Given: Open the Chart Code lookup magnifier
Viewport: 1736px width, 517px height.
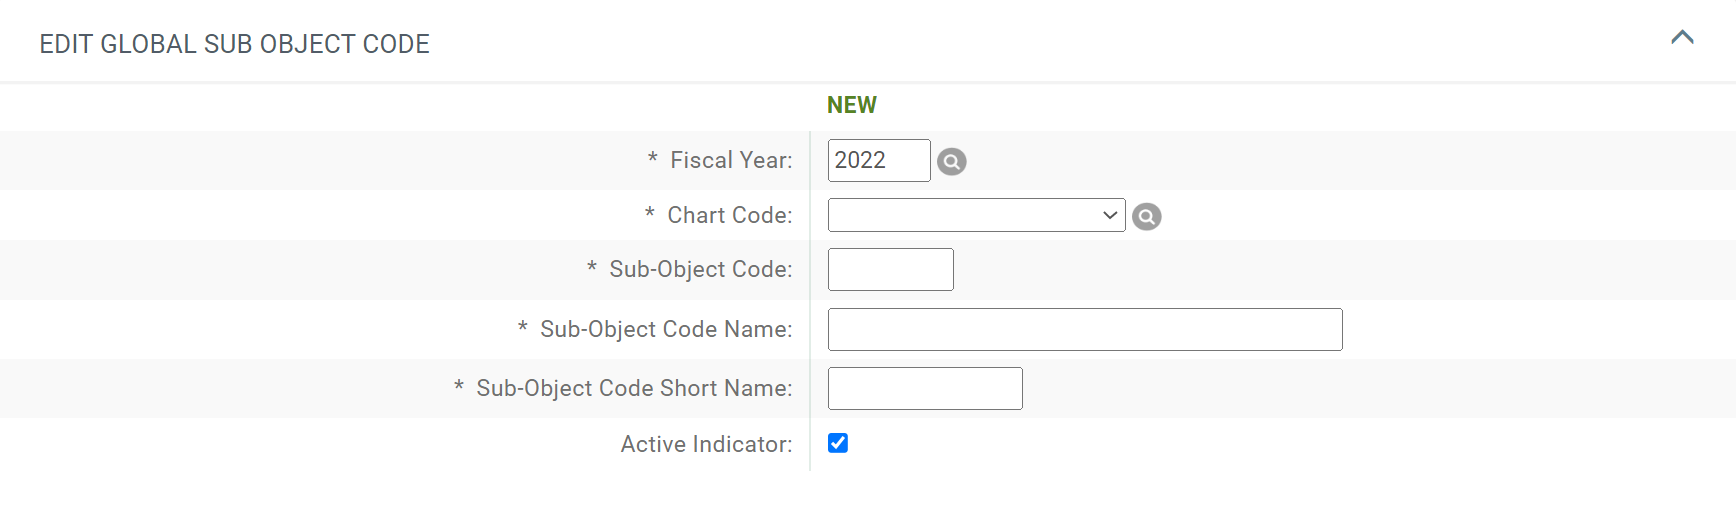Looking at the screenshot, I should (x=1146, y=216).
